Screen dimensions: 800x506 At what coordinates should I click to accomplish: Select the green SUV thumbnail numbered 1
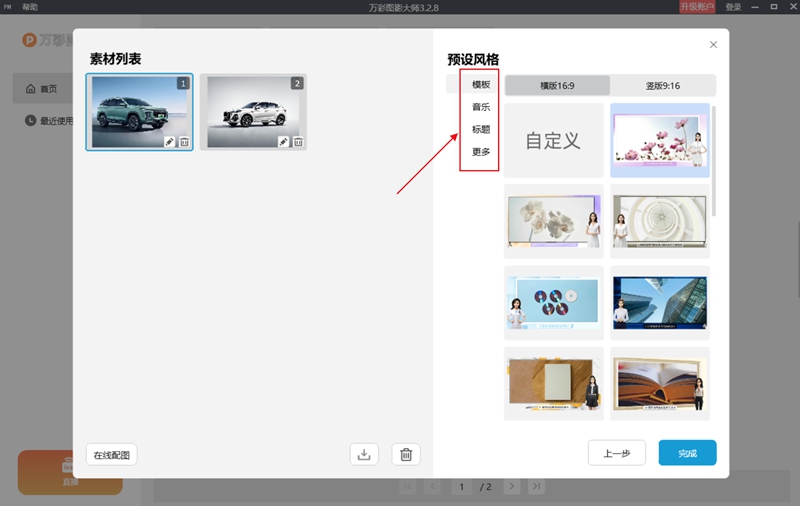point(139,112)
